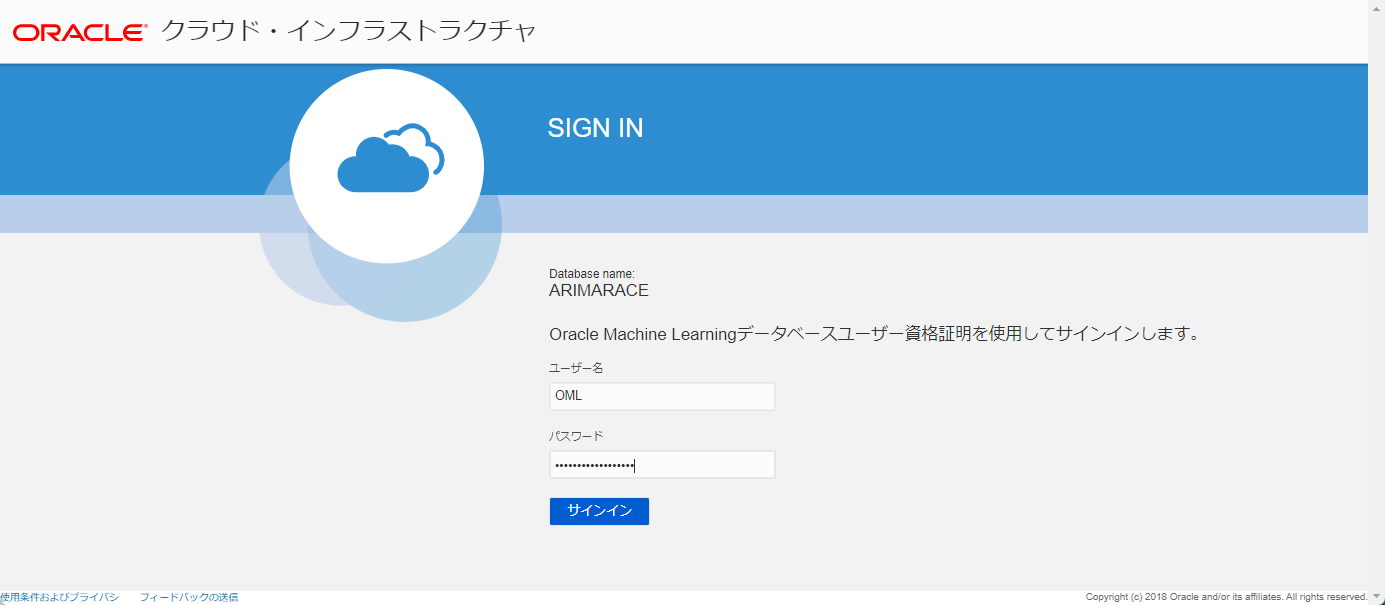The height and width of the screenshot is (605, 1385).
Task: Click the Oracle Machine Learning instruction sentence
Action: 874,334
